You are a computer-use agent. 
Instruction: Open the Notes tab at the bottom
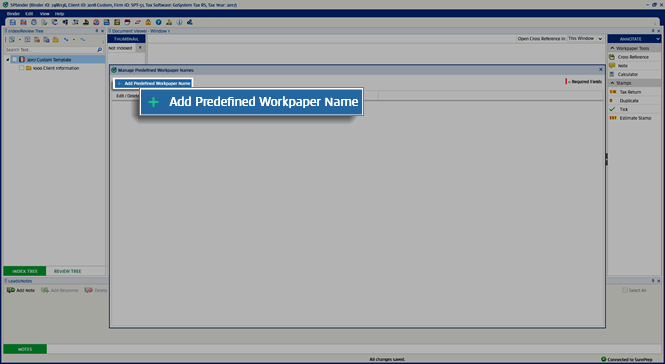pos(25,349)
